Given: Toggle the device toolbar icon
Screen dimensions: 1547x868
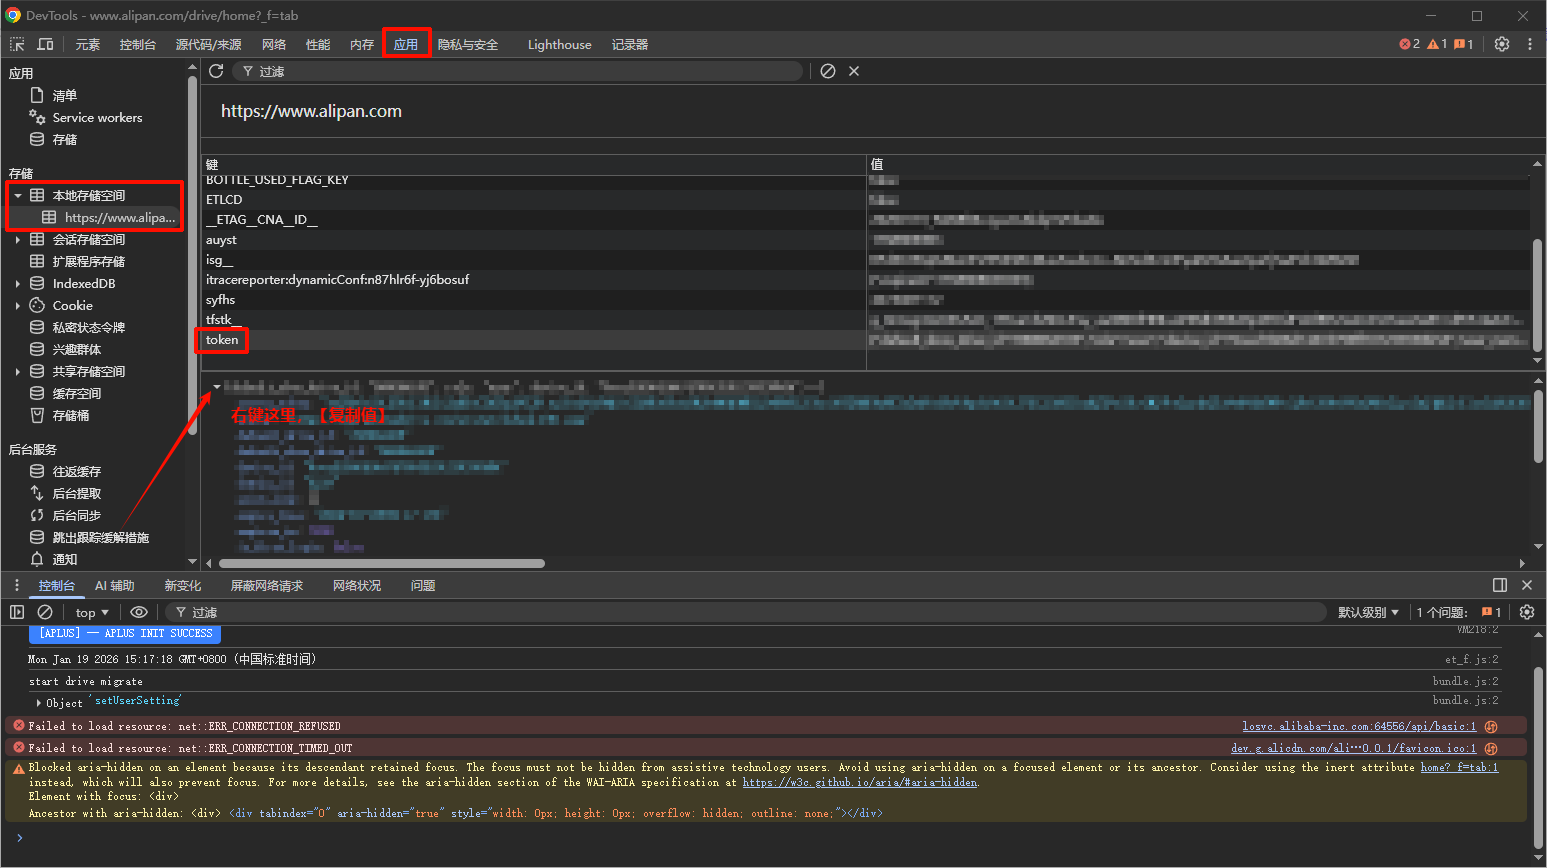Looking at the screenshot, I should pos(45,44).
